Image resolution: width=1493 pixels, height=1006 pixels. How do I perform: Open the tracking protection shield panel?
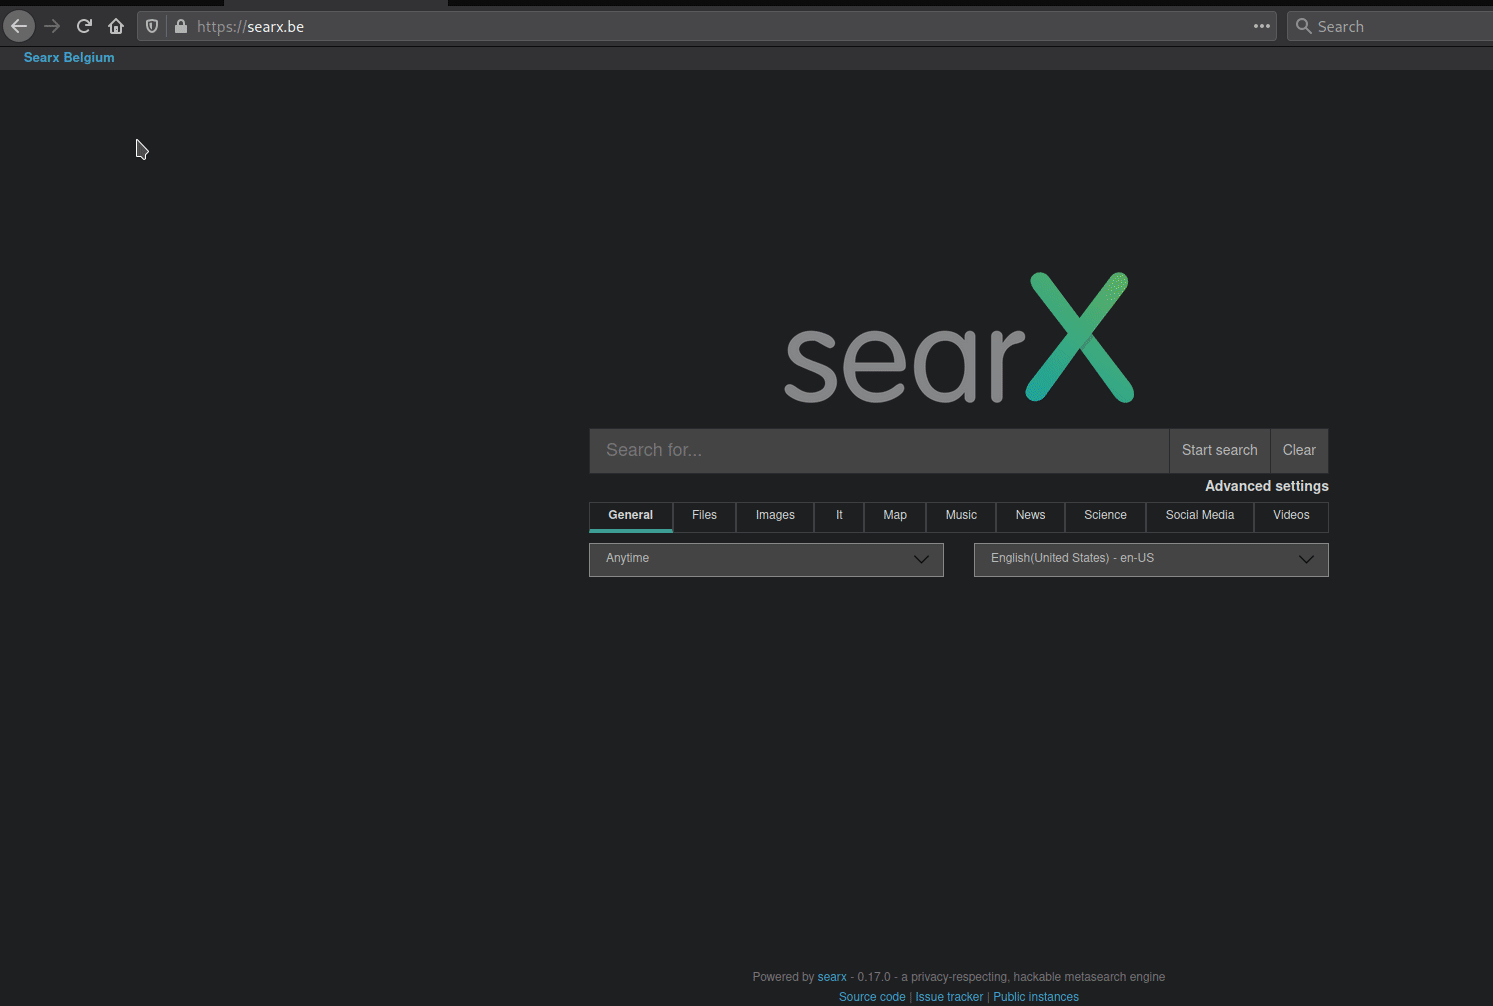tap(151, 26)
